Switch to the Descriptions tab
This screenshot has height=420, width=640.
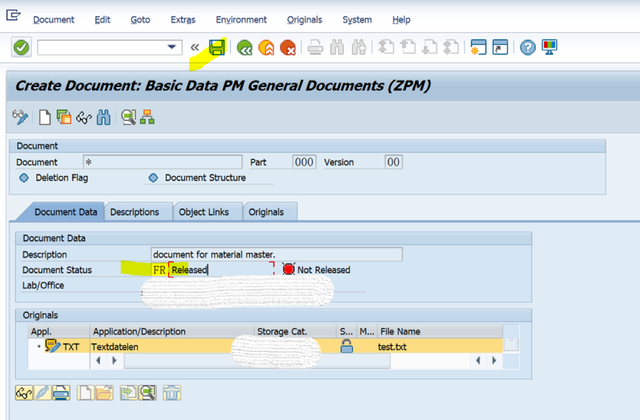pos(135,212)
